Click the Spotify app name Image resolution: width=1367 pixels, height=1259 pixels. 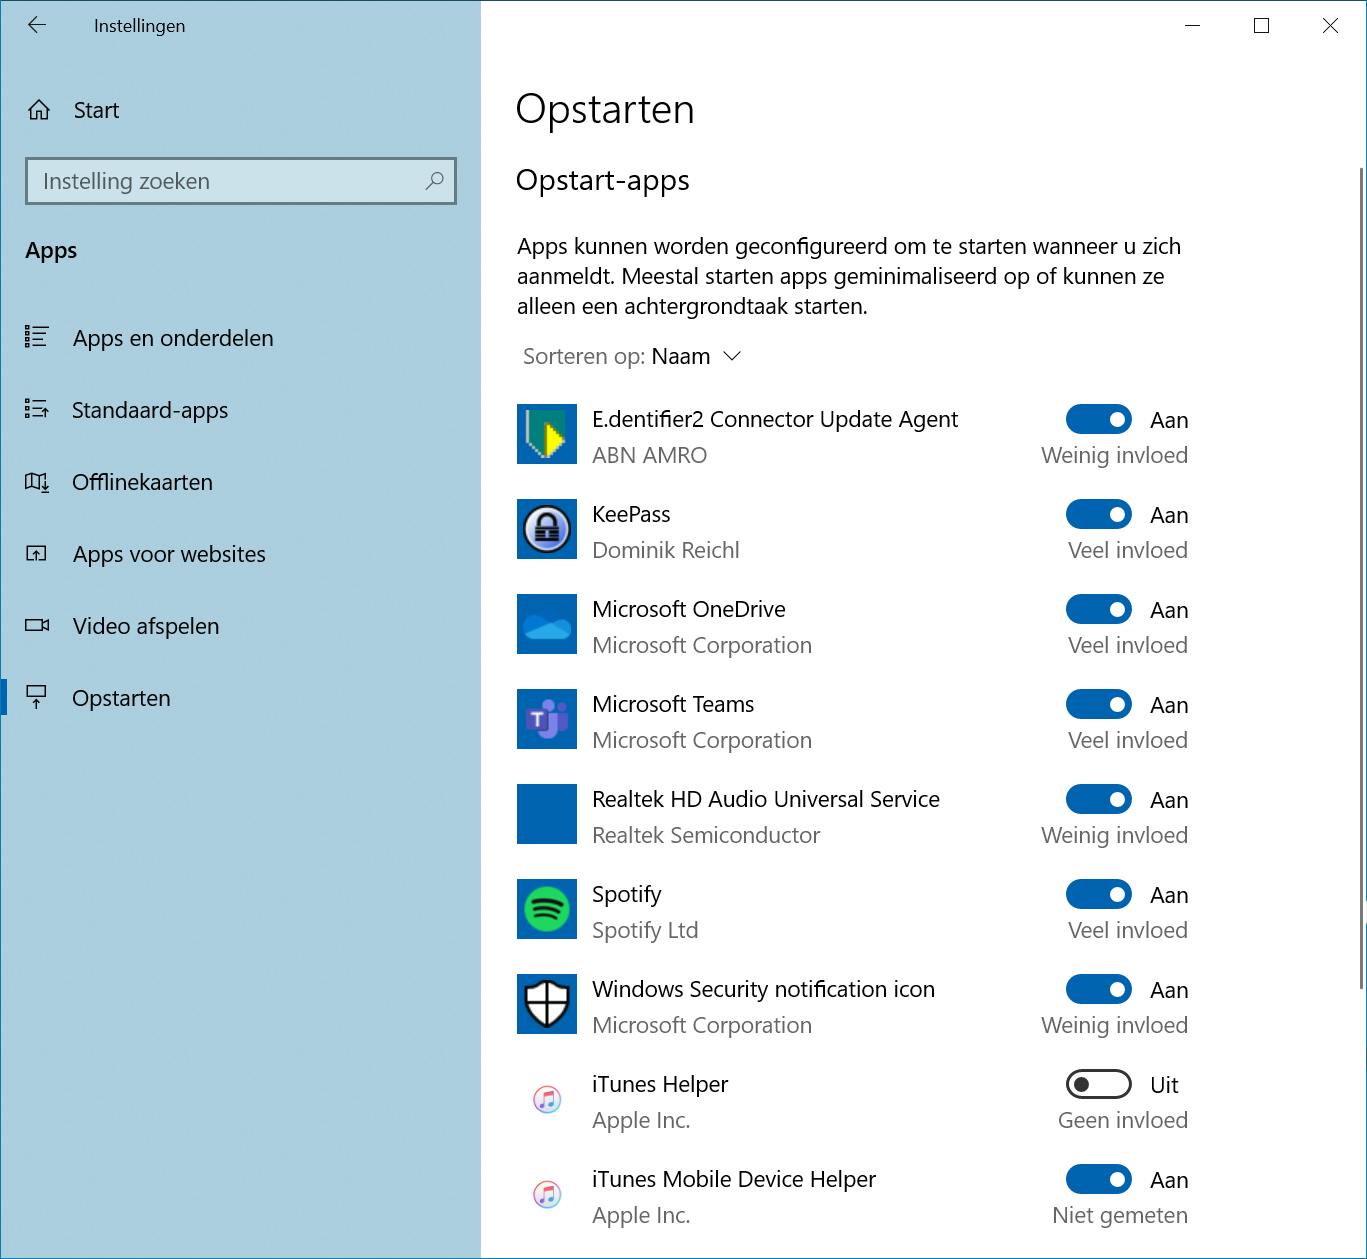627,894
